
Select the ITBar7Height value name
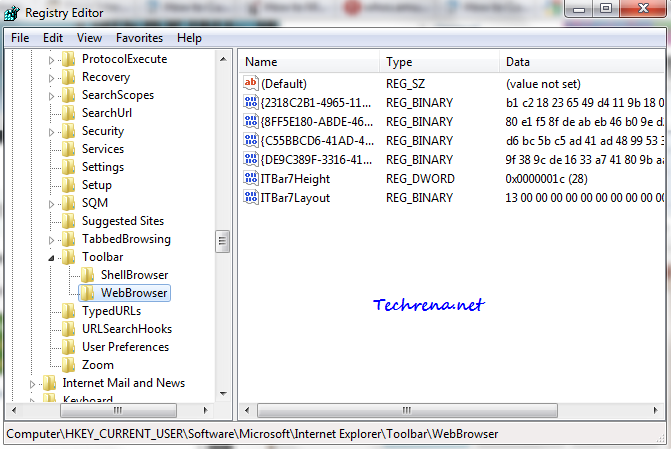point(295,178)
